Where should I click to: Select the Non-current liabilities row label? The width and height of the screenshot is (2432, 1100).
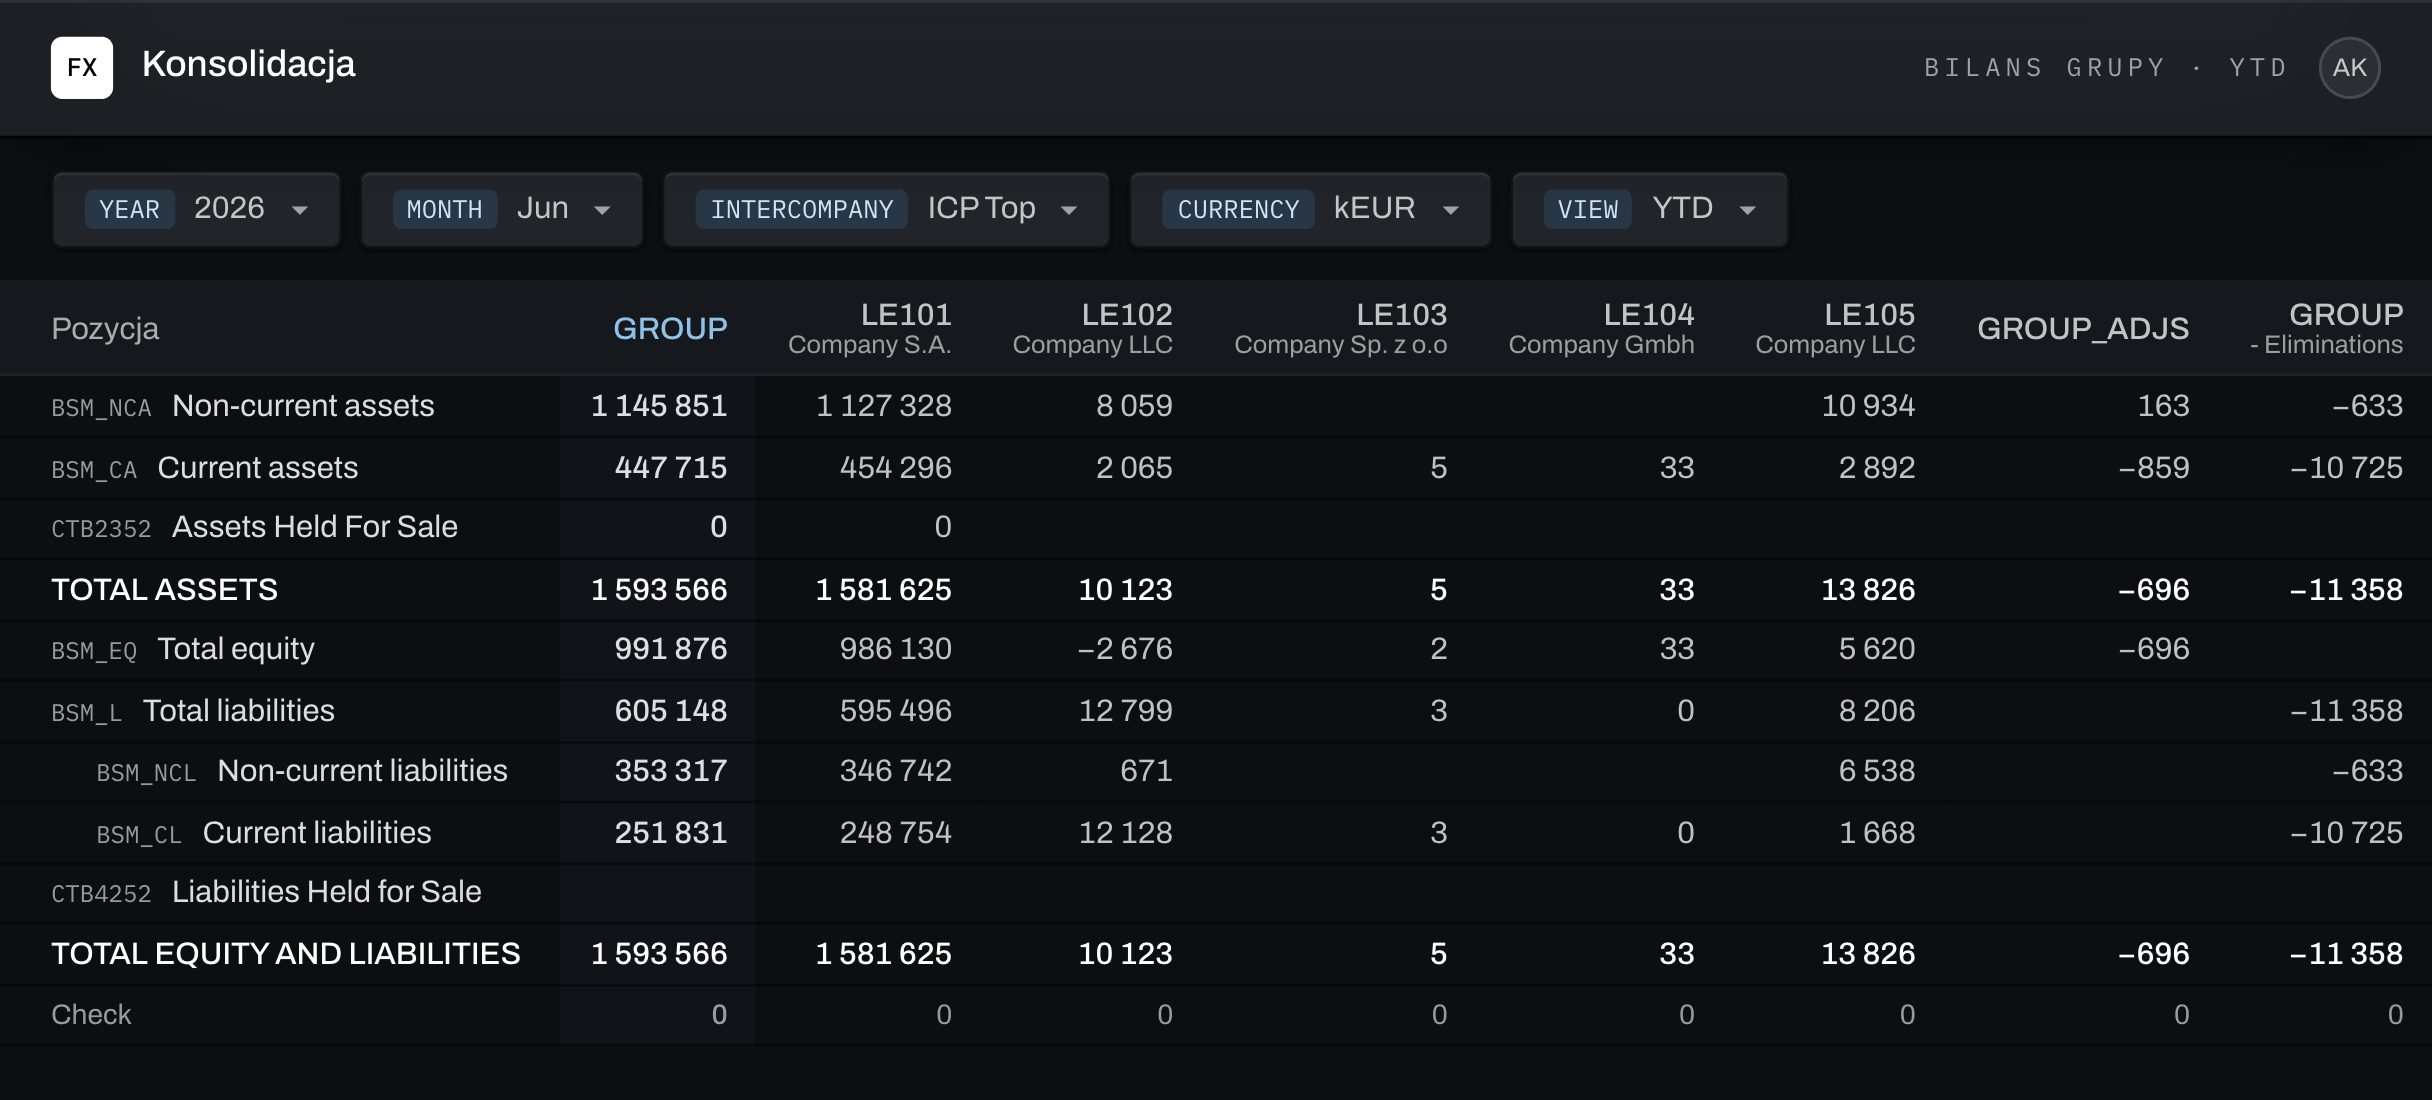click(x=362, y=771)
